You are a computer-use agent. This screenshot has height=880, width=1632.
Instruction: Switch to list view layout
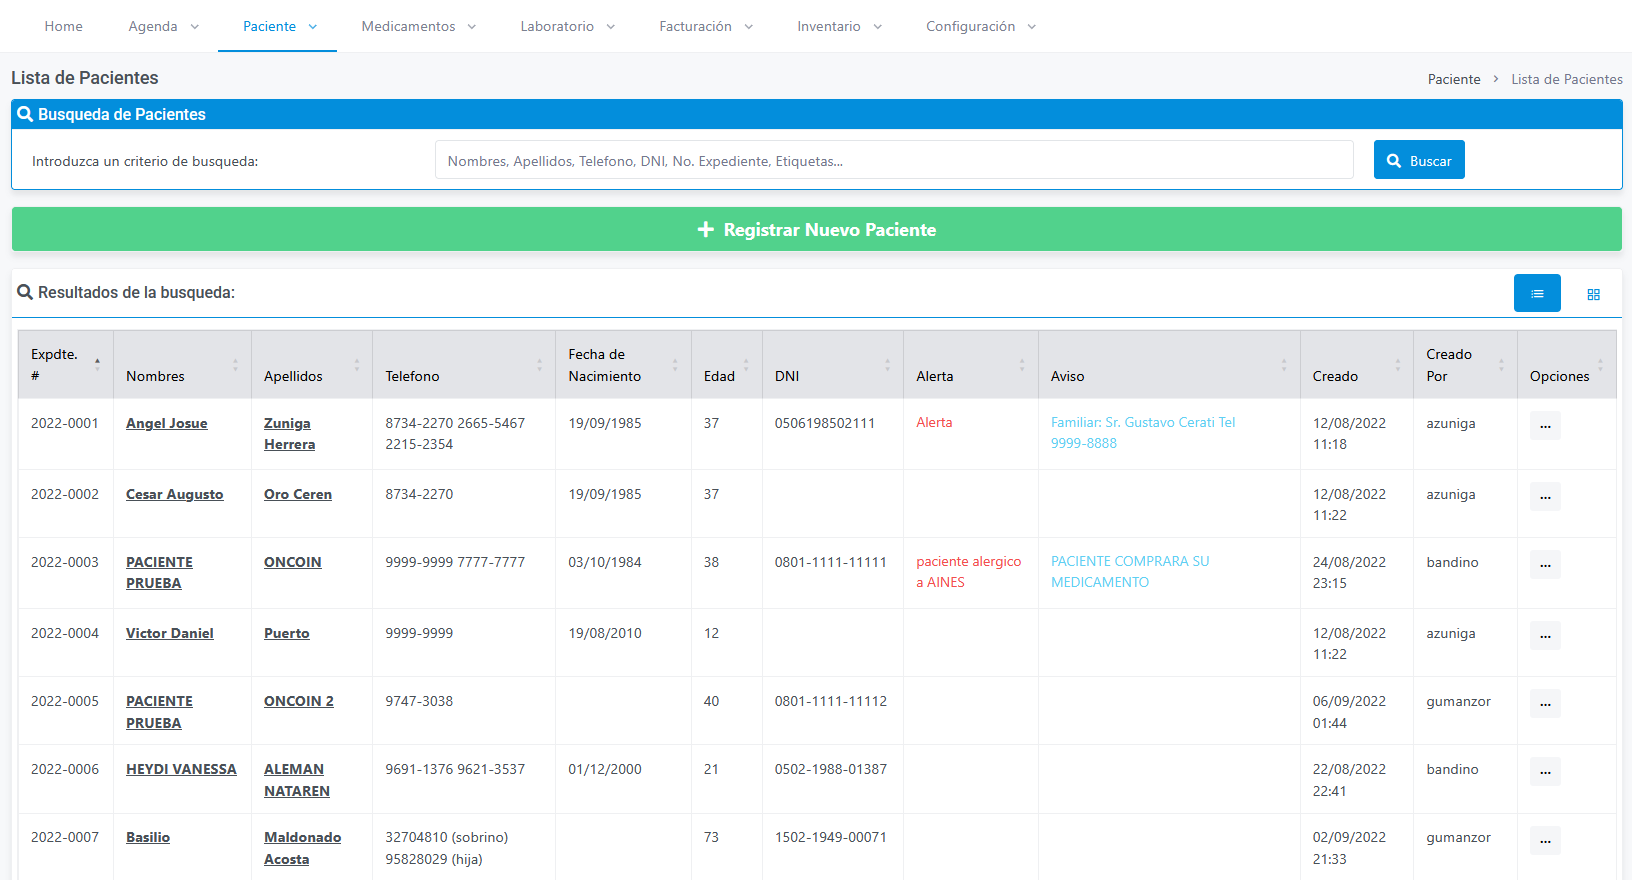pyautogui.click(x=1537, y=293)
